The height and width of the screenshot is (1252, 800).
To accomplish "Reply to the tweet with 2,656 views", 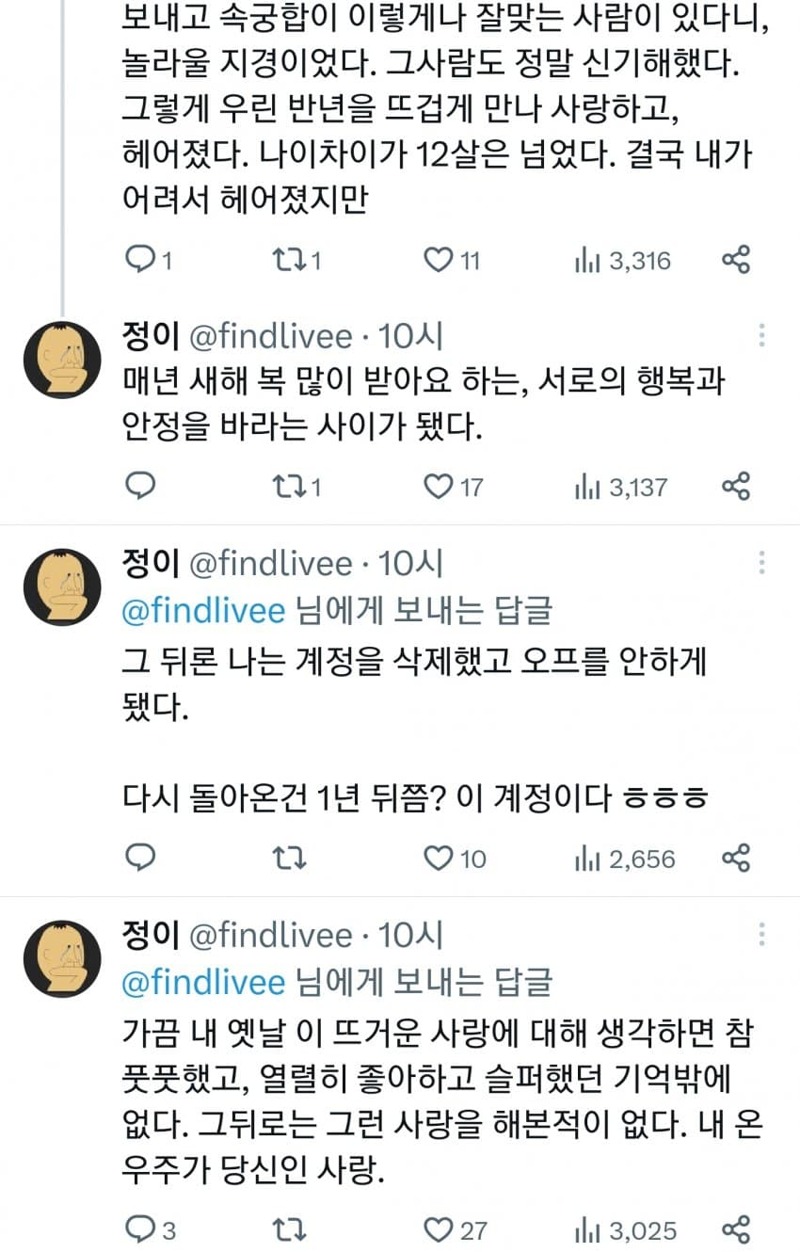I will [143, 858].
